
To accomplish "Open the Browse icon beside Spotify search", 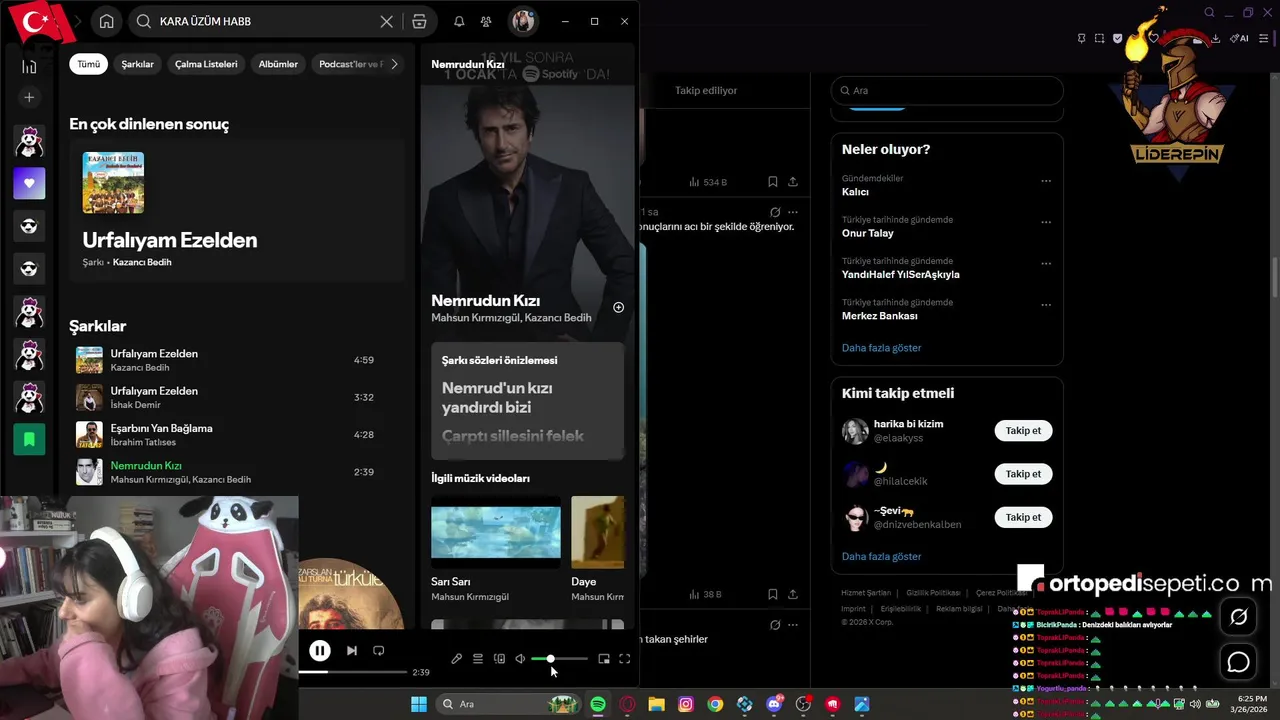I will tap(419, 21).
